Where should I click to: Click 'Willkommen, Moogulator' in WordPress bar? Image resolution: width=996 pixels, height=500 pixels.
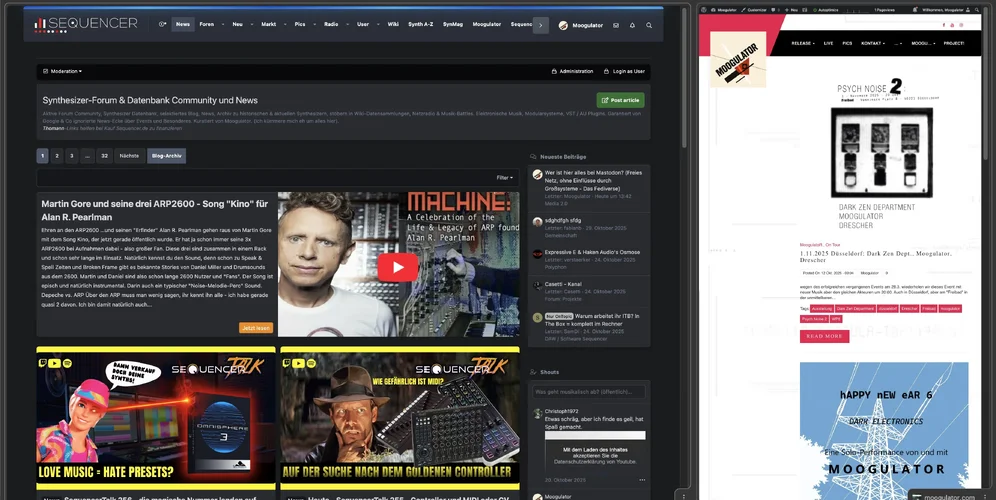point(945,10)
